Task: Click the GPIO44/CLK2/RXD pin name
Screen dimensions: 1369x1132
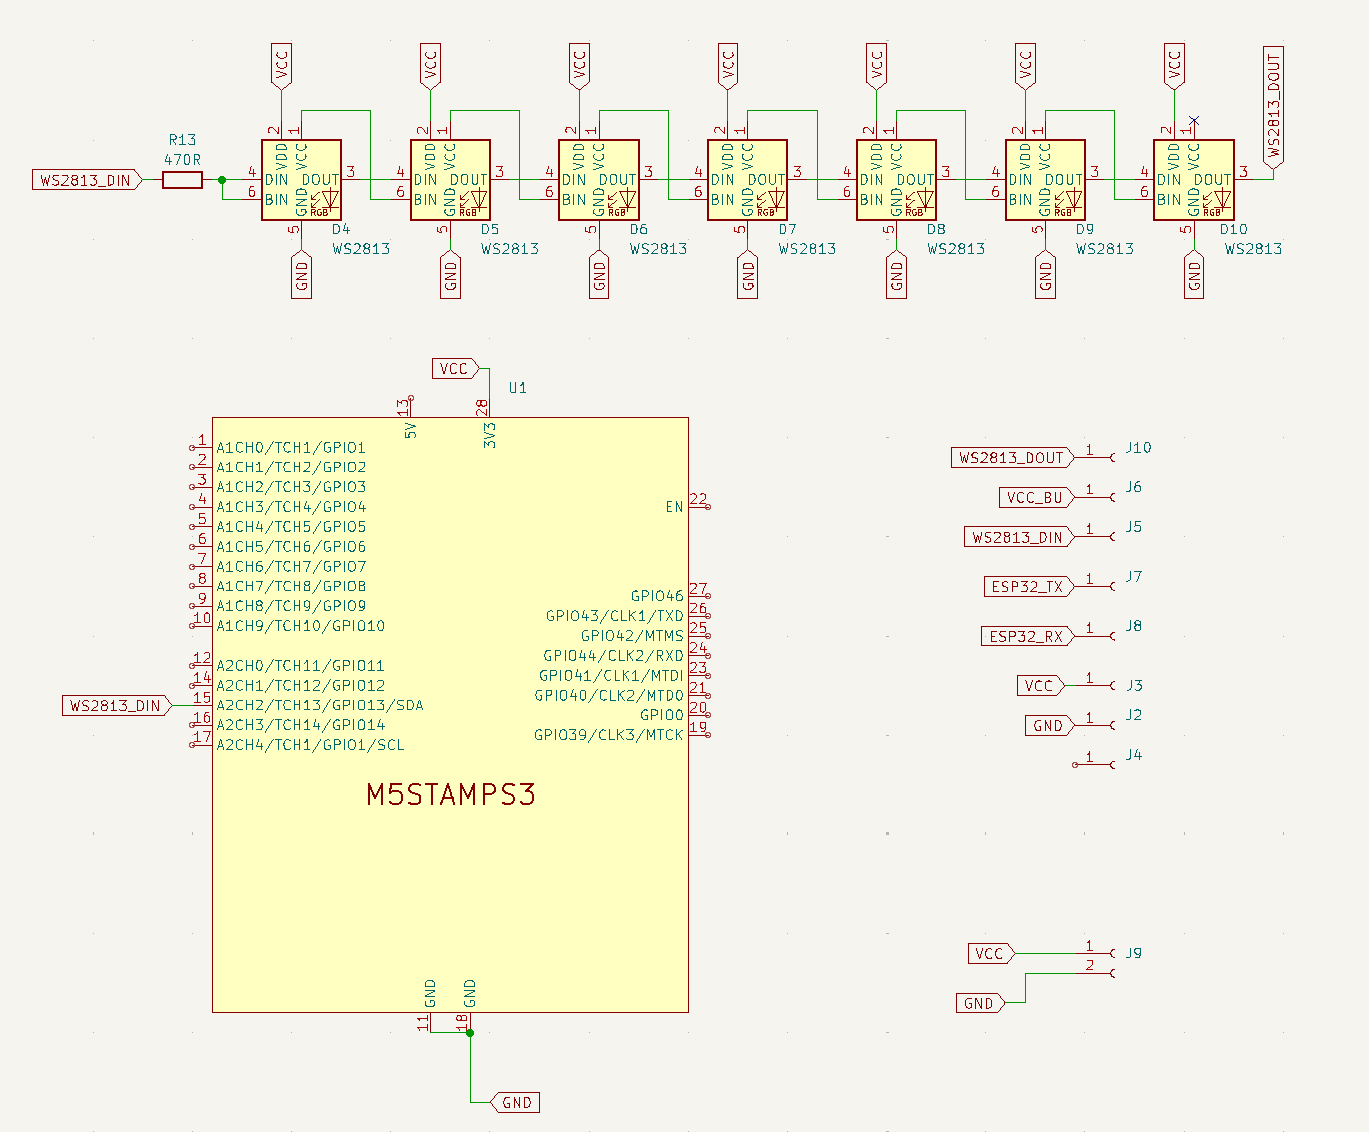Action: [x=613, y=656]
